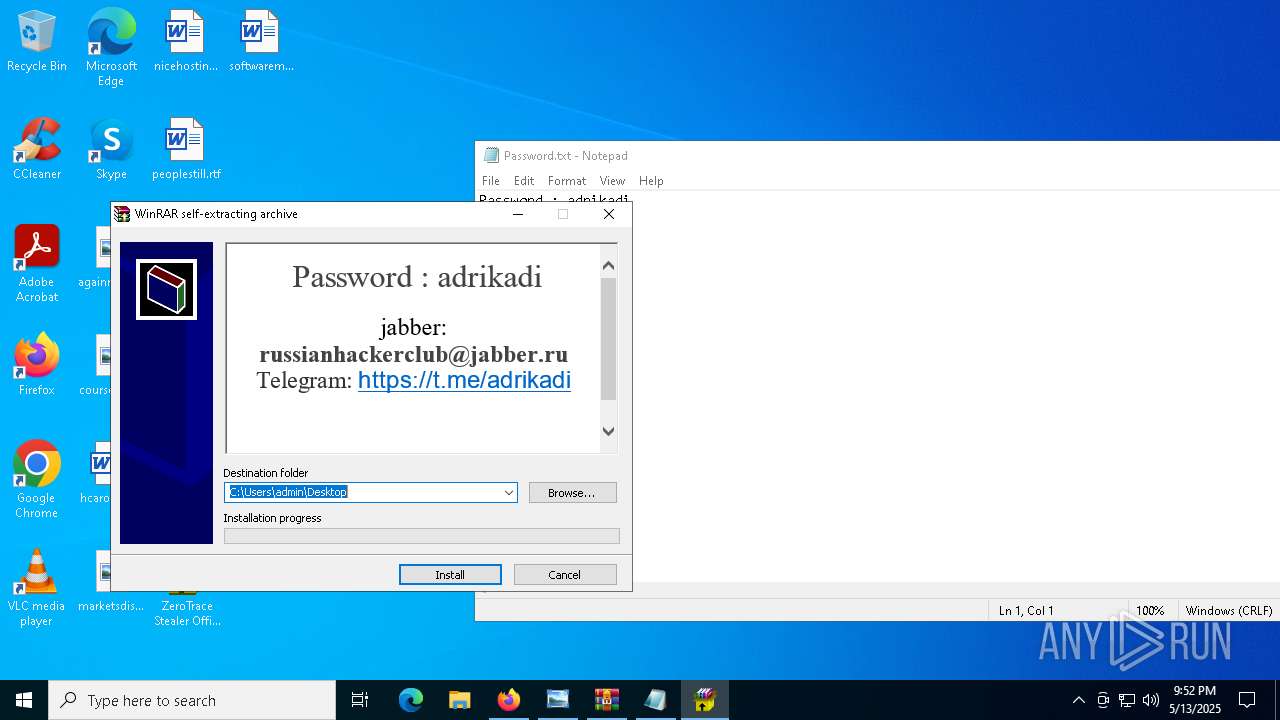Click the Type here to search box
Screen dimensions: 1280x720
coord(192,700)
